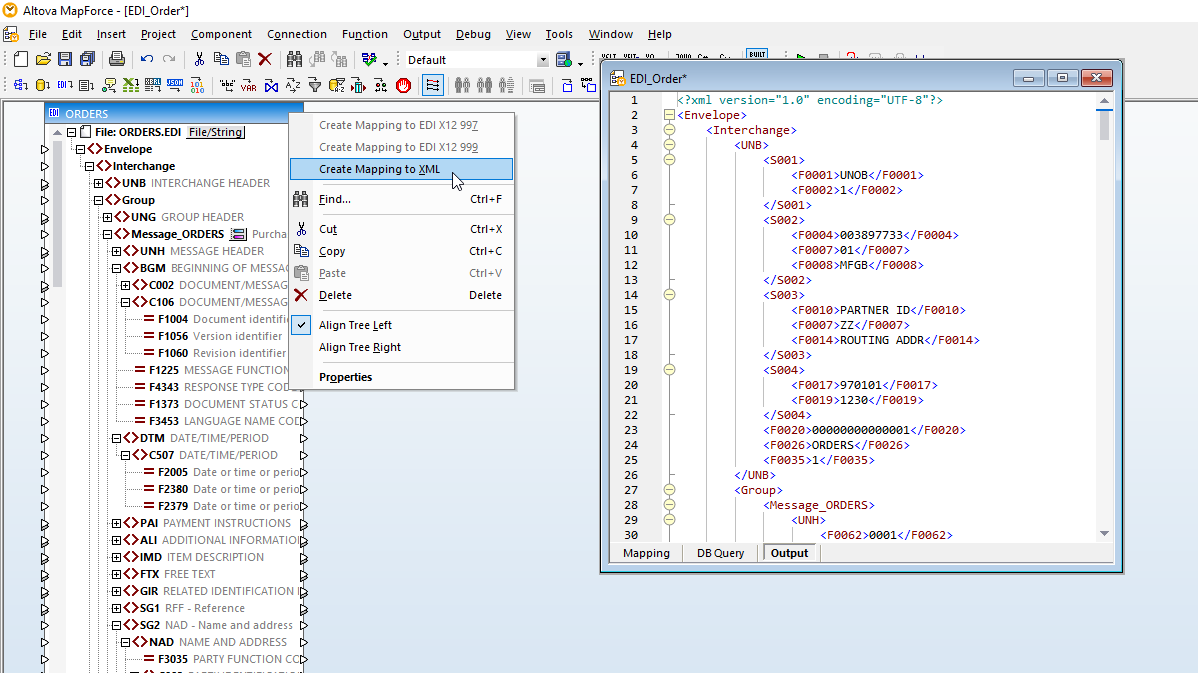Toggle the highlighted connections view toolbar button
1198x673 pixels.
coord(432,86)
